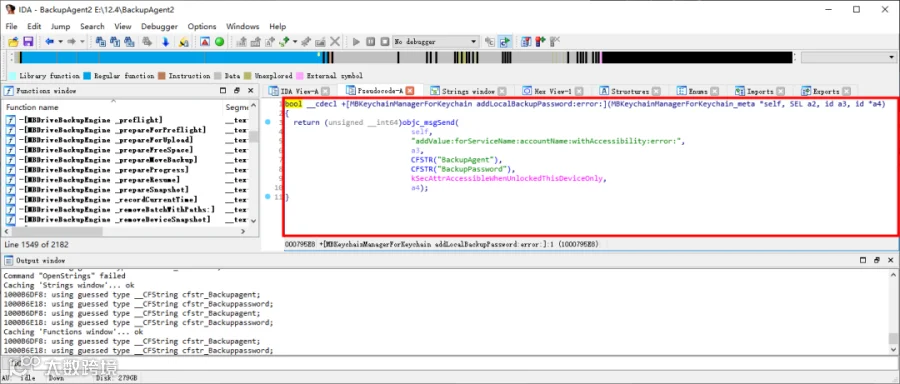This screenshot has width=900, height=384.
Task: Open the Debugger menu
Action: pos(159,26)
